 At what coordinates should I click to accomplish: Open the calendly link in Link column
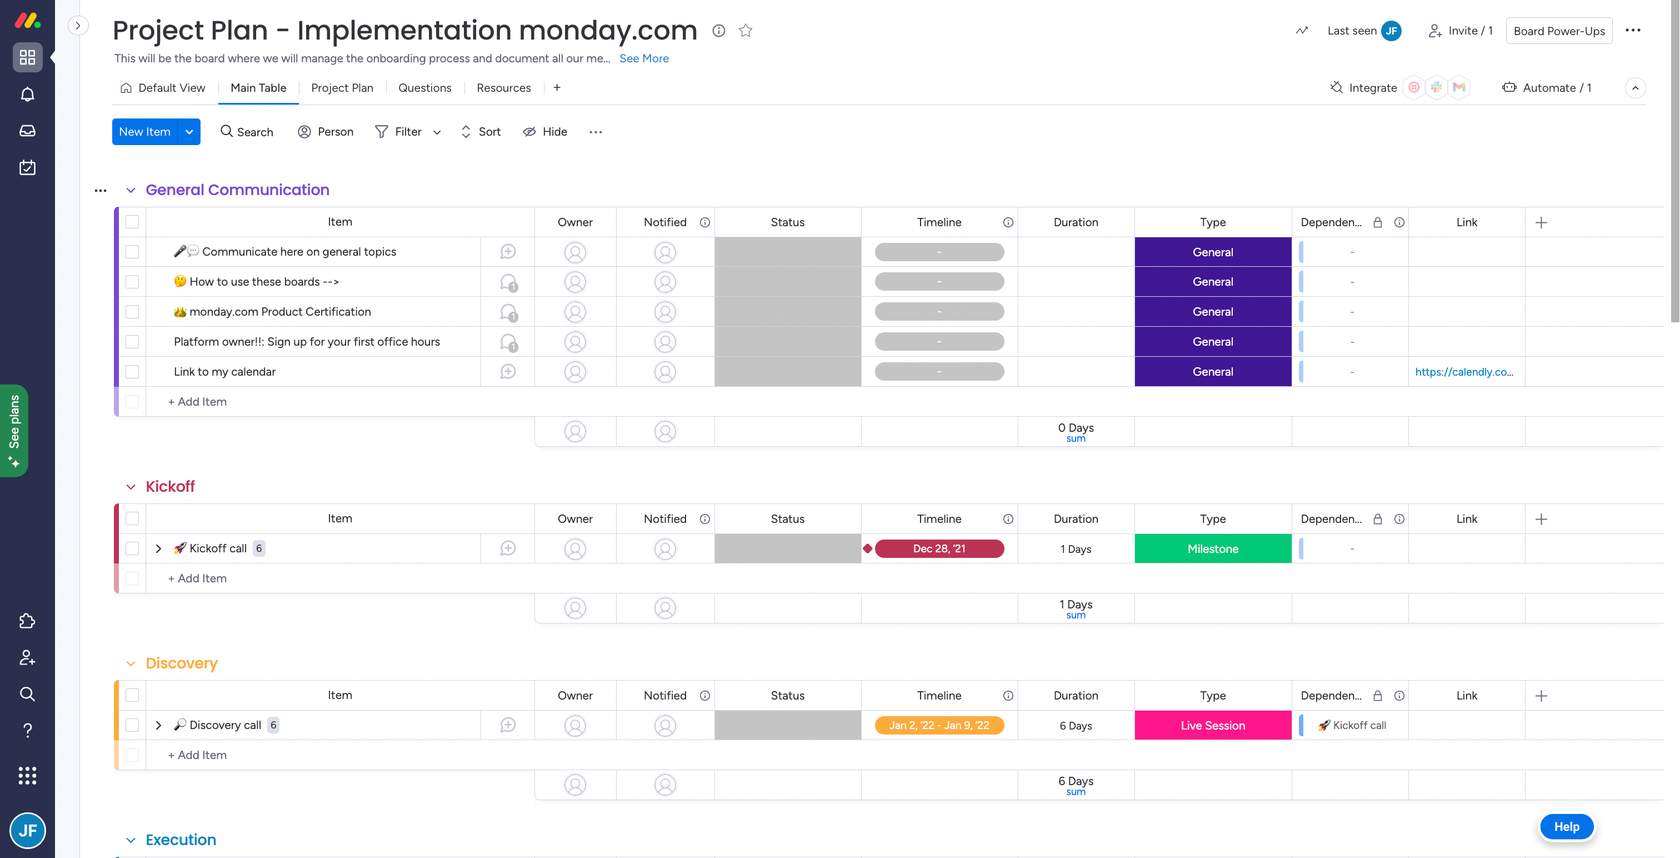click(1464, 372)
